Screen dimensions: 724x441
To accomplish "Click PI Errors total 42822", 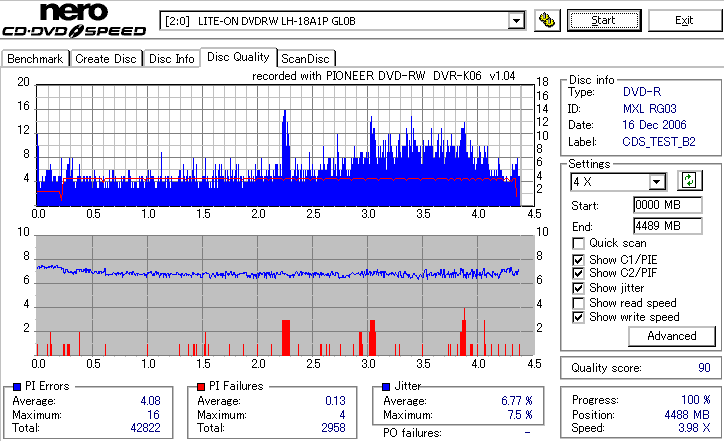I will [x=145, y=428].
